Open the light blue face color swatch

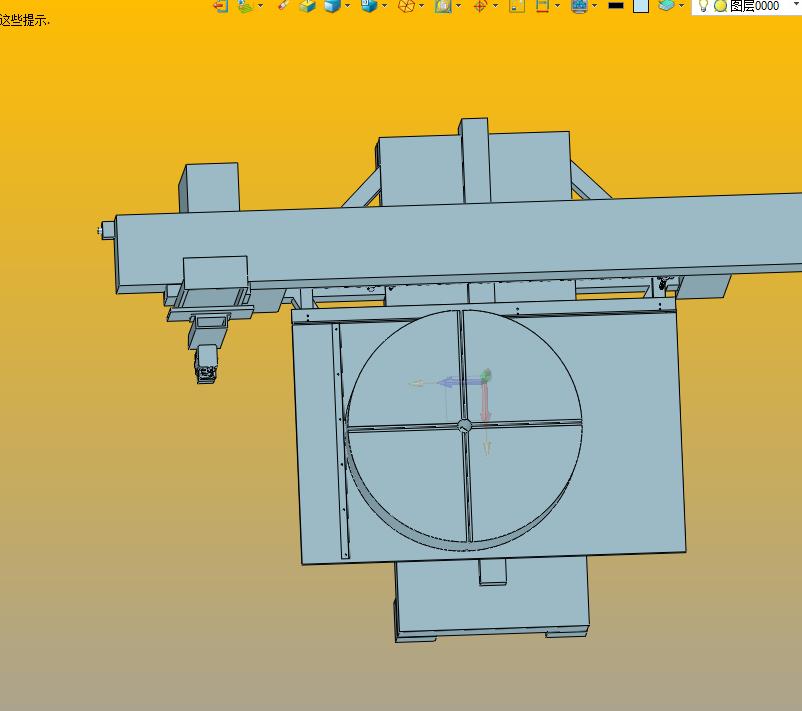coord(641,6)
